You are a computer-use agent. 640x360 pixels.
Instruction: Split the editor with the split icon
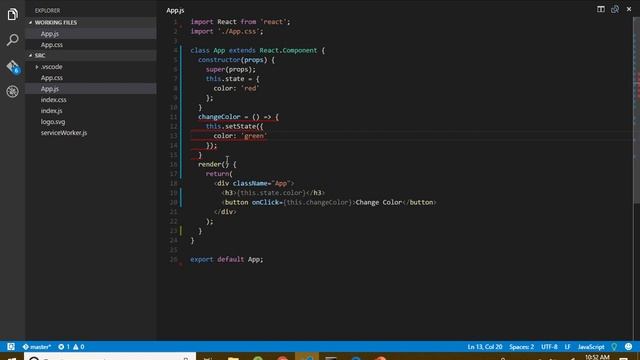click(x=601, y=9)
